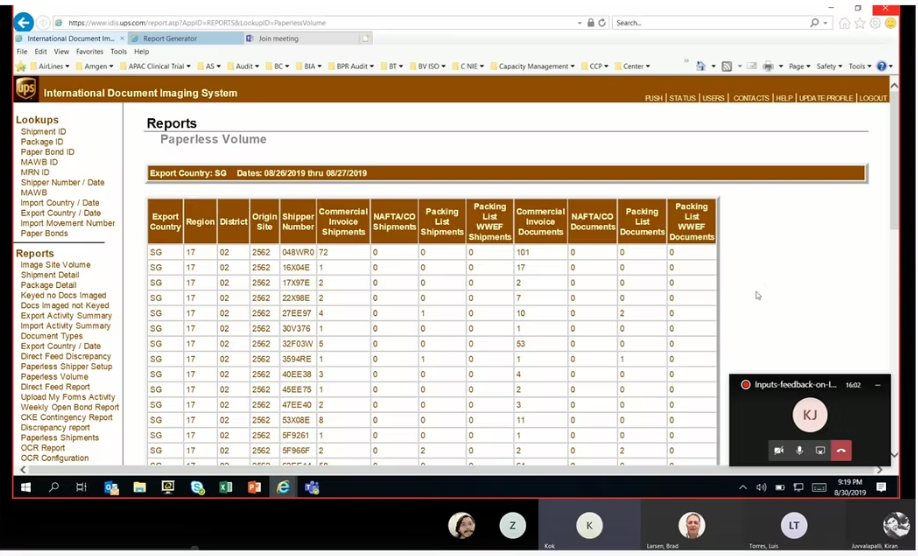Click share screen icon in call popup

pos(820,451)
